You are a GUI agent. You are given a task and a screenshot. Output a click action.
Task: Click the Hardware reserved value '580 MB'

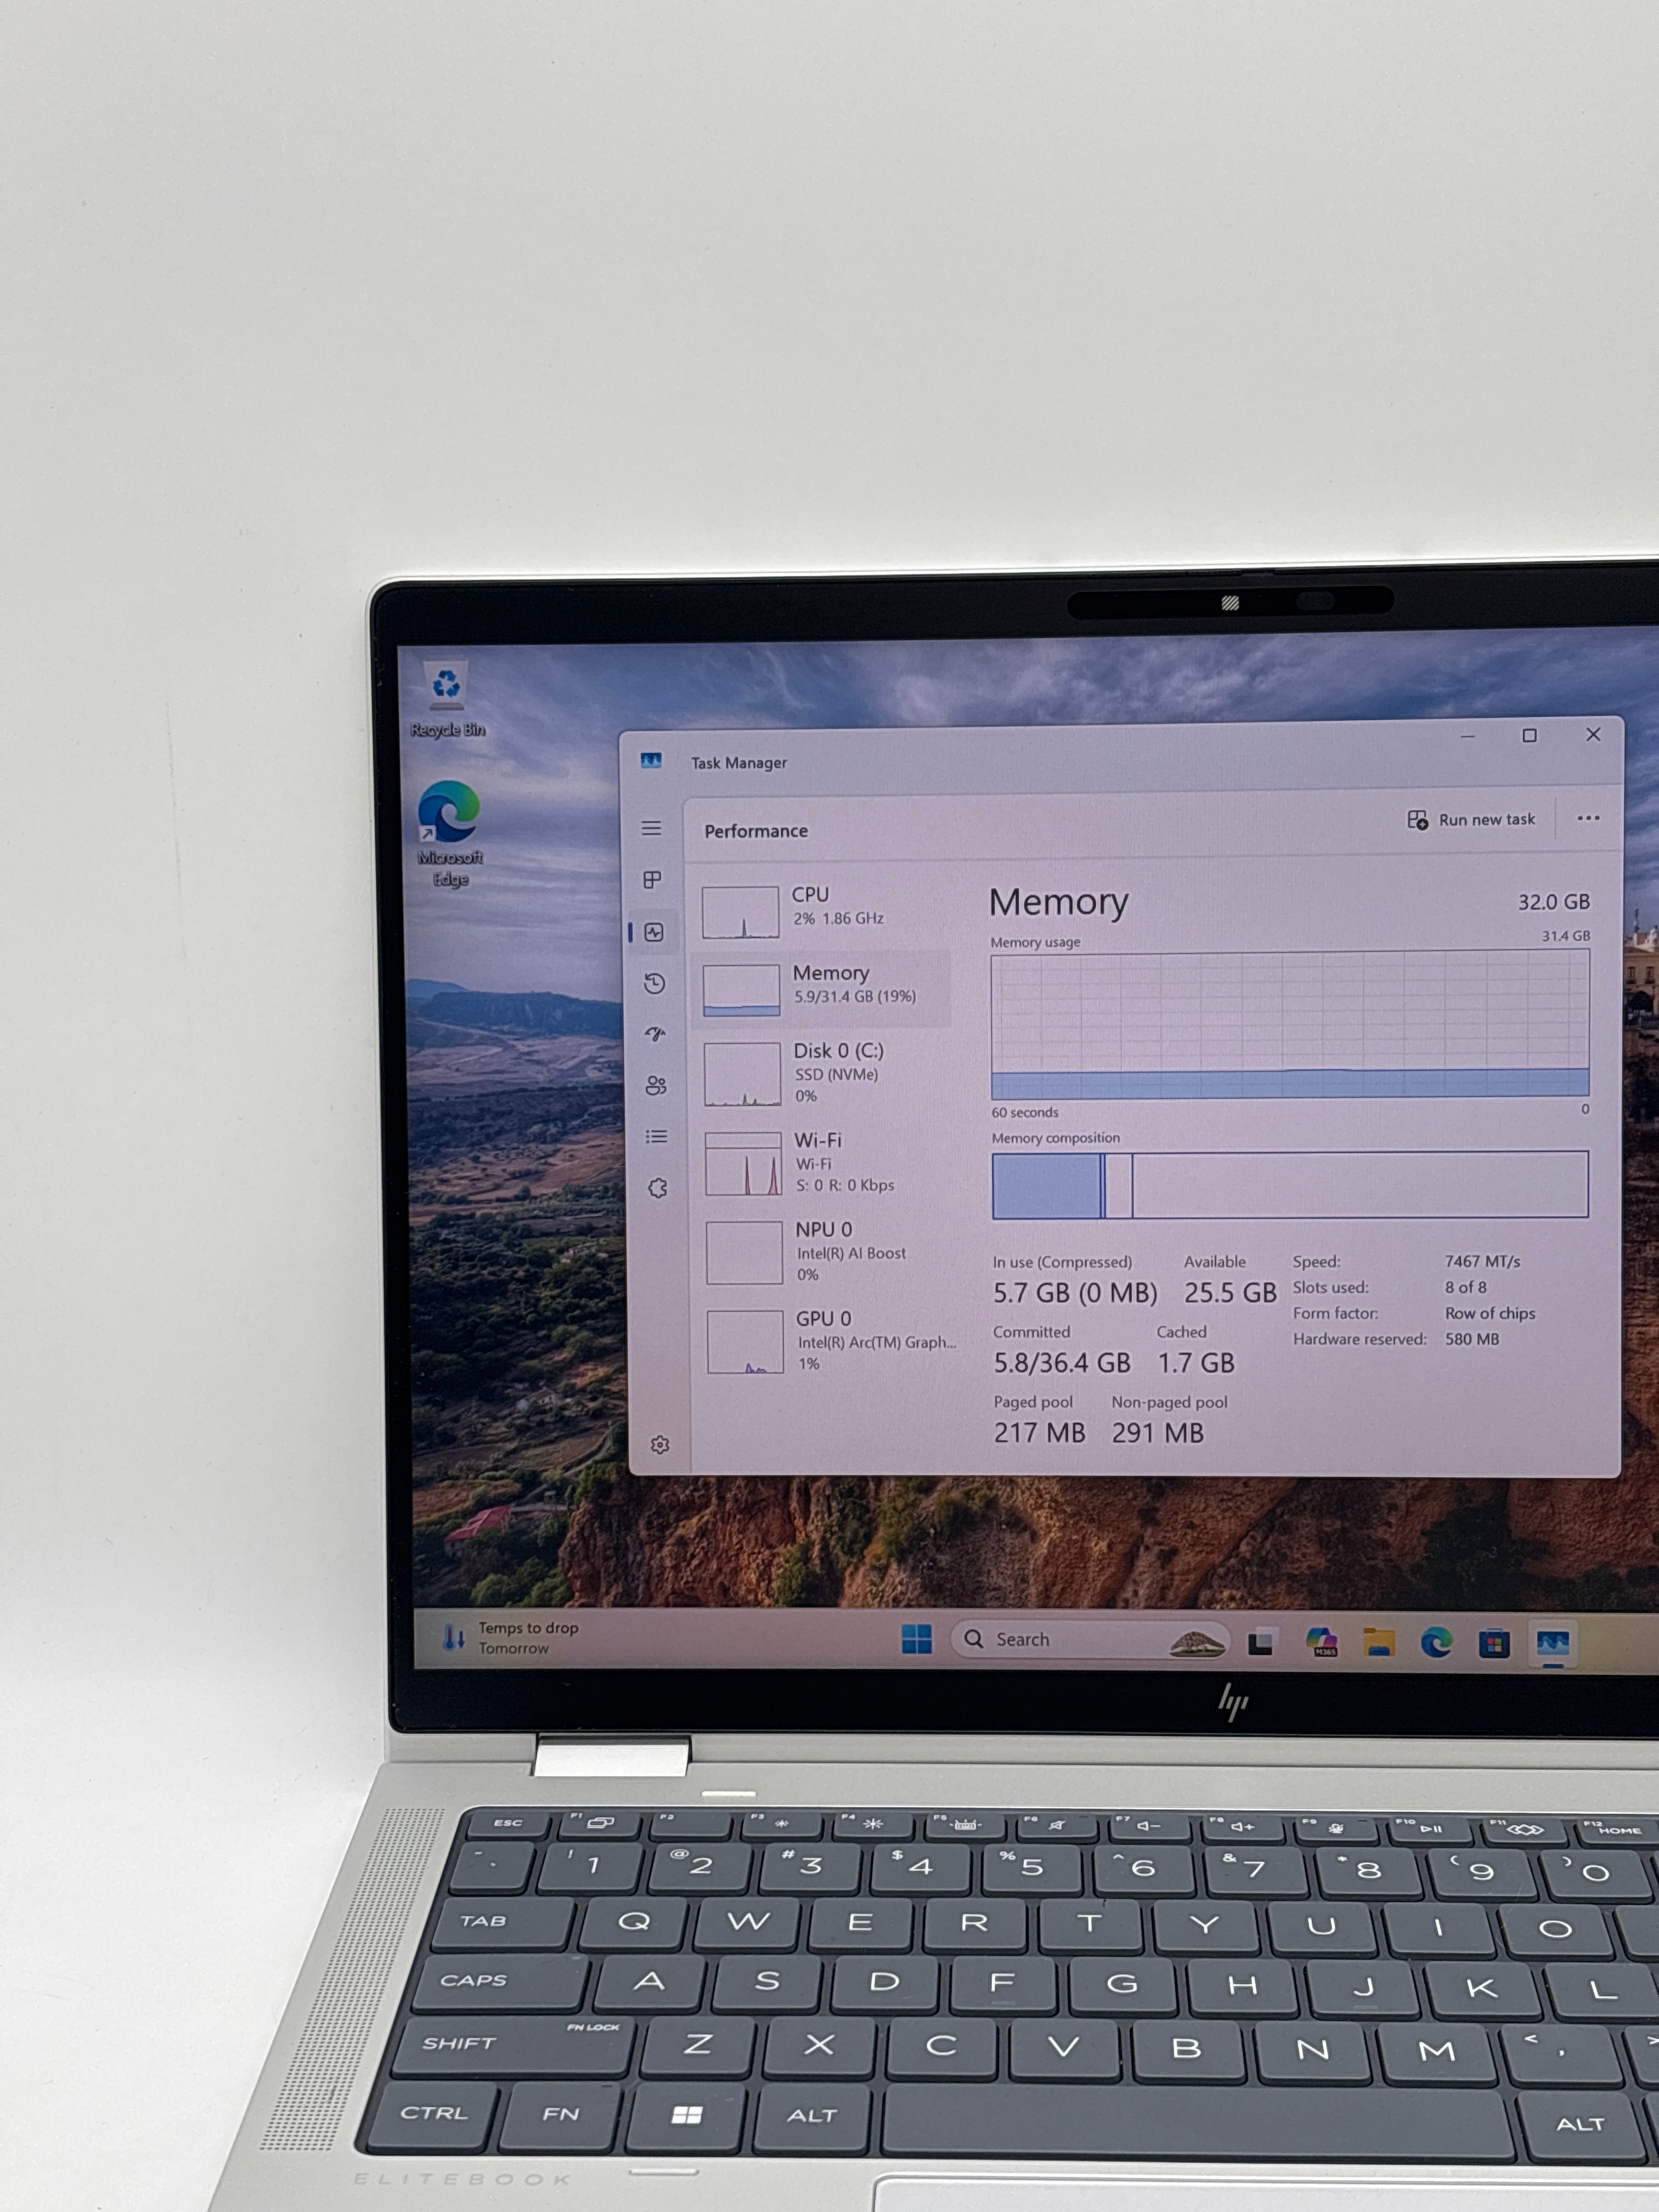pyautogui.click(x=1472, y=1340)
